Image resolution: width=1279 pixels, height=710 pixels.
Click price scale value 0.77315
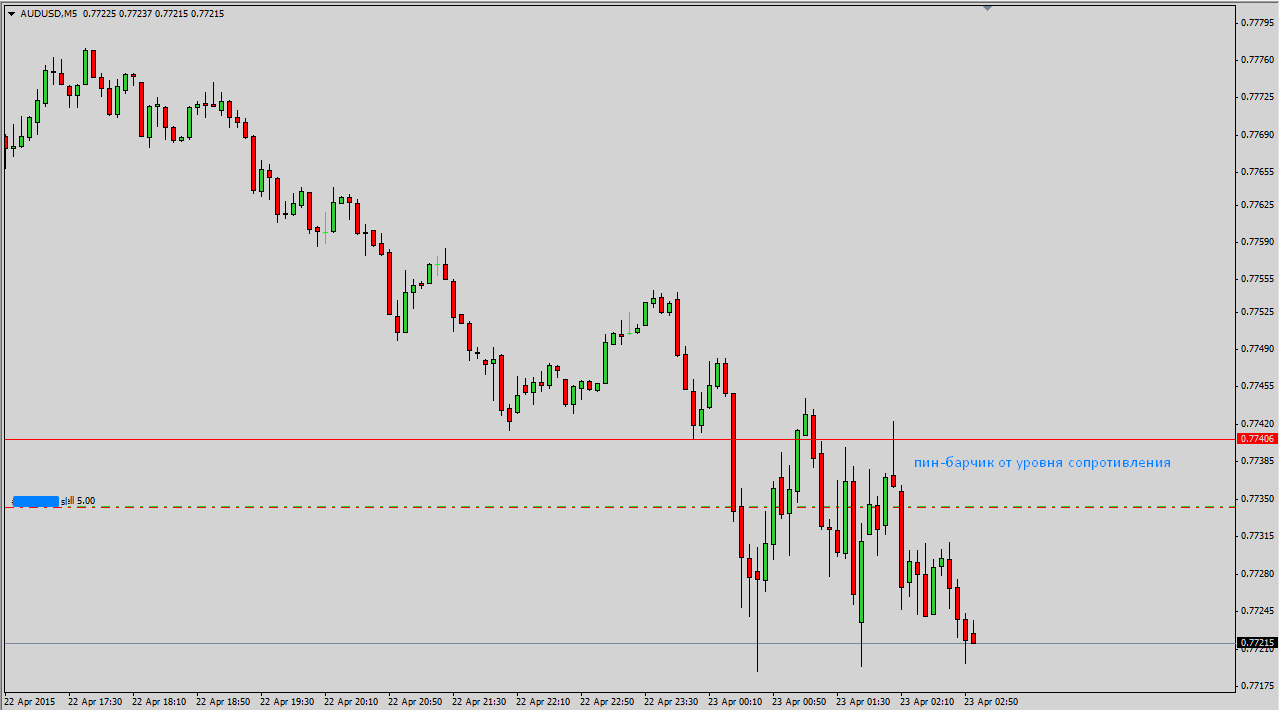[1257, 537]
